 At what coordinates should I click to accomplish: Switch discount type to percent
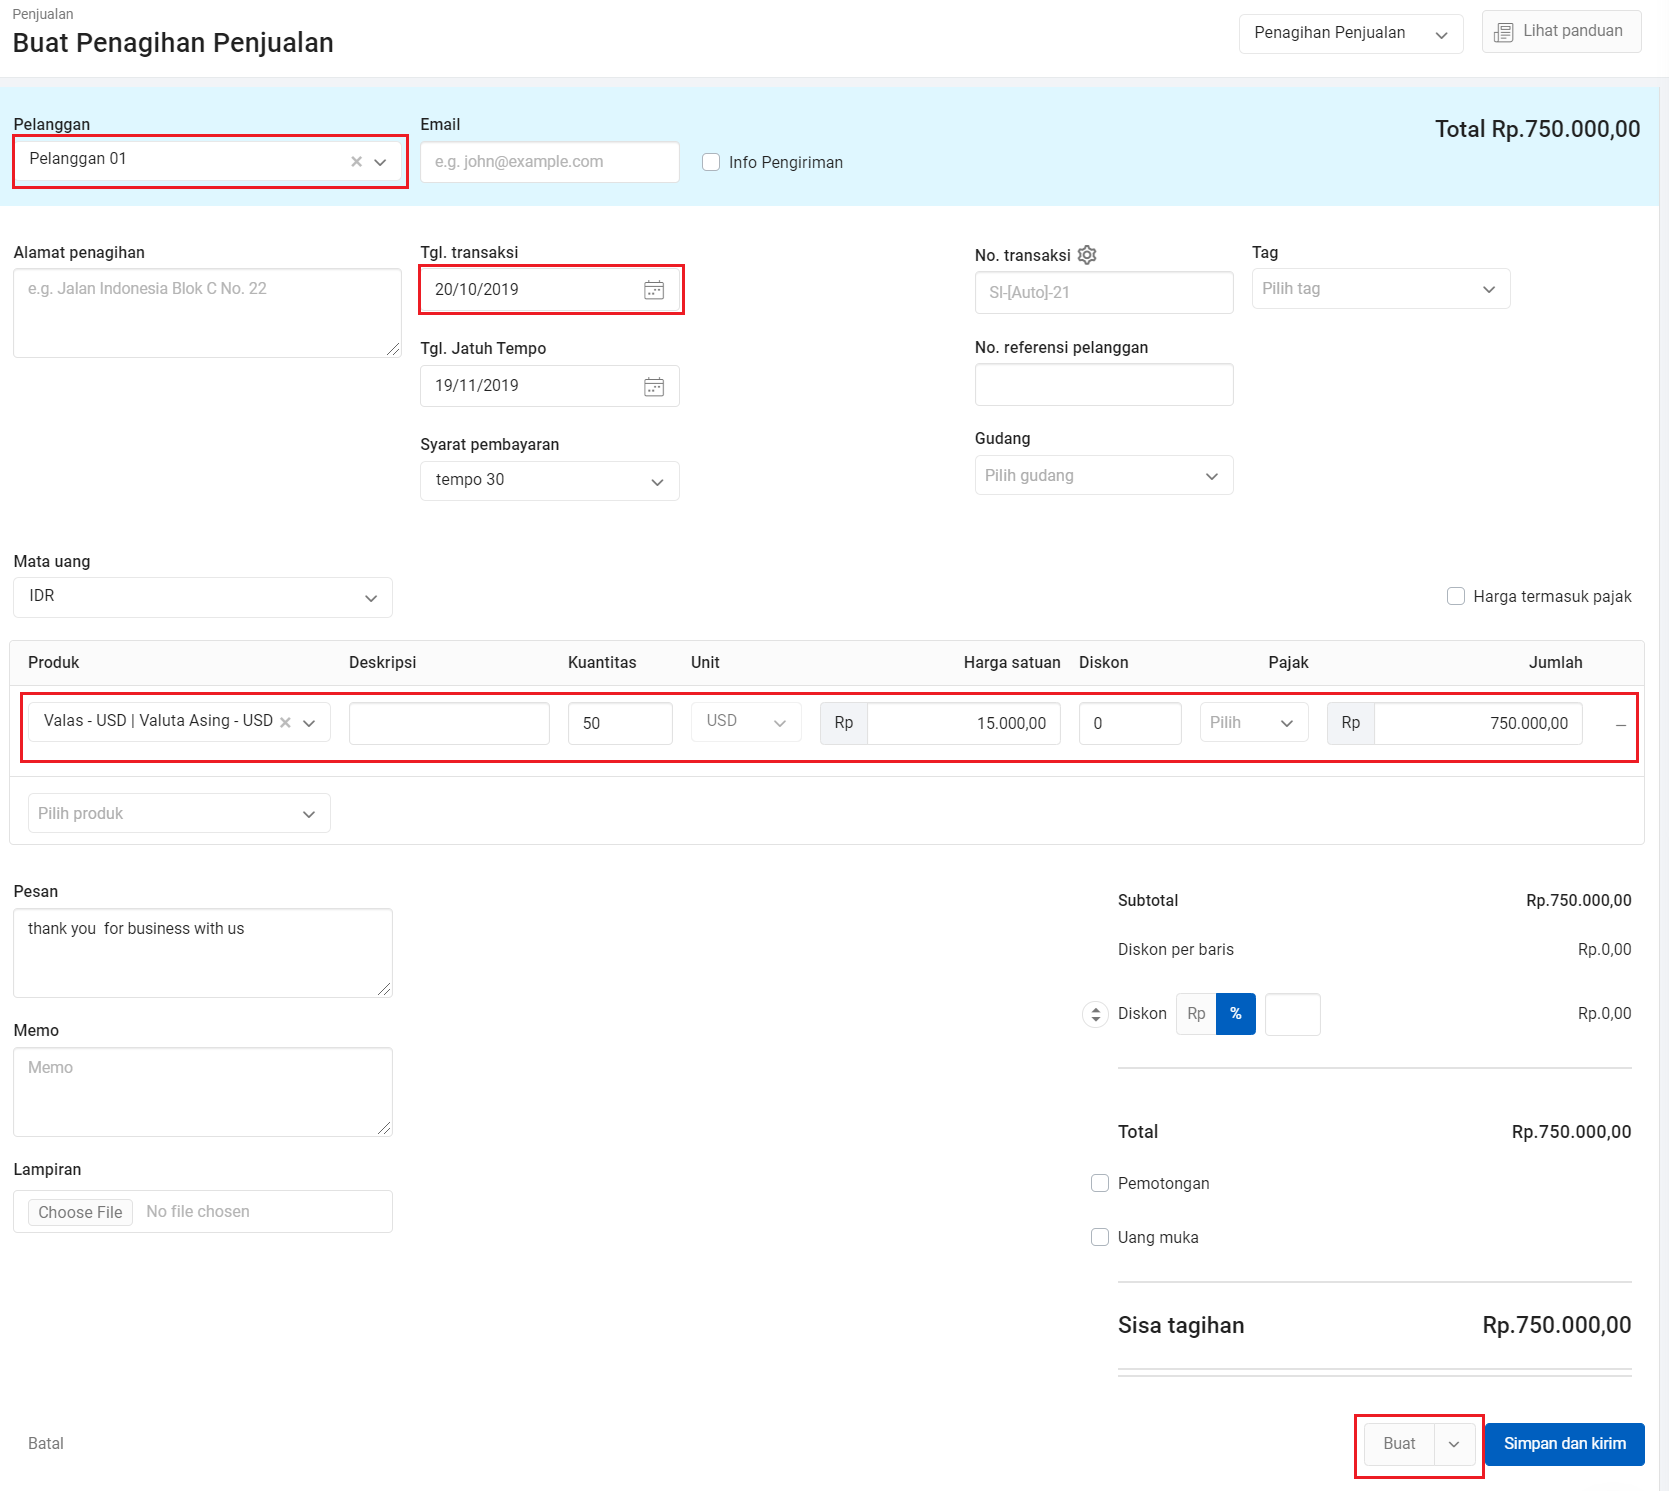1236,1014
